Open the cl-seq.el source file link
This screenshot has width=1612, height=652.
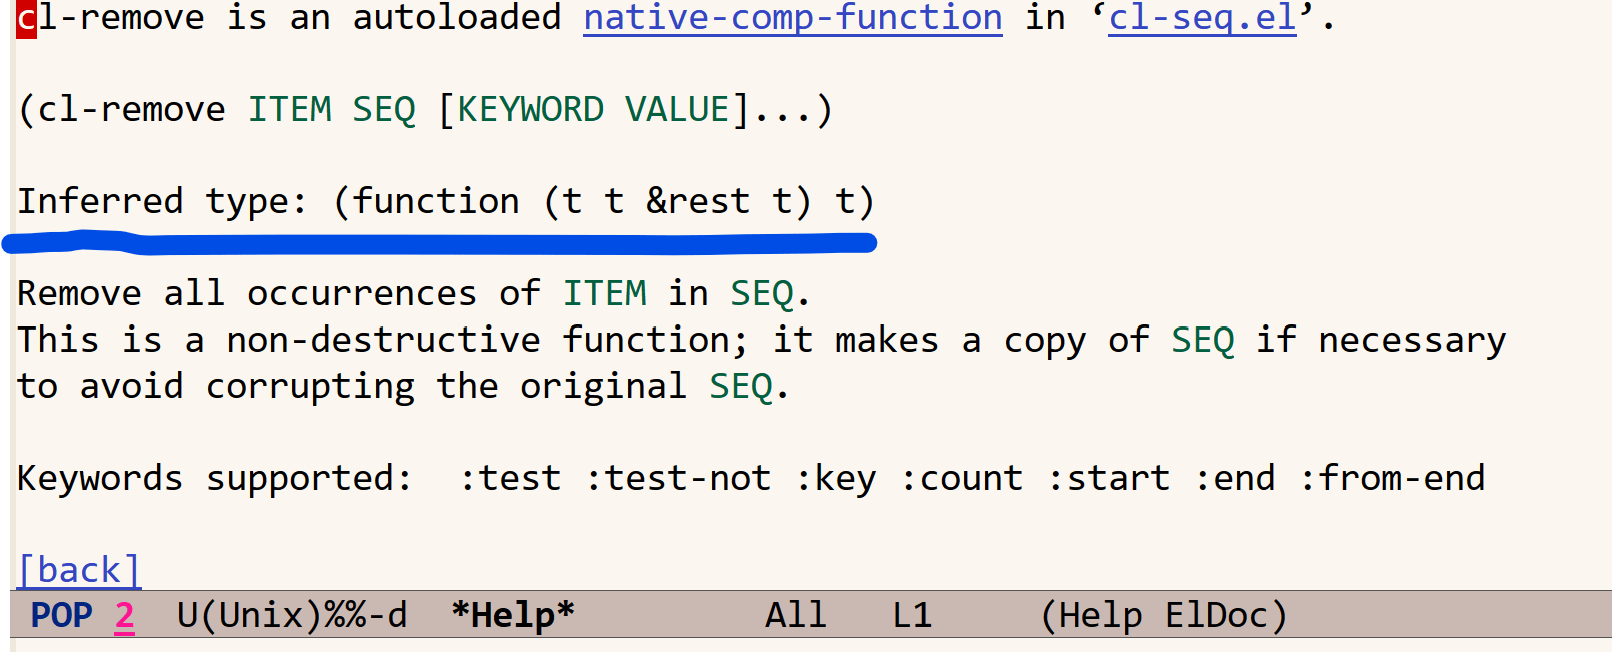[x=1203, y=17]
